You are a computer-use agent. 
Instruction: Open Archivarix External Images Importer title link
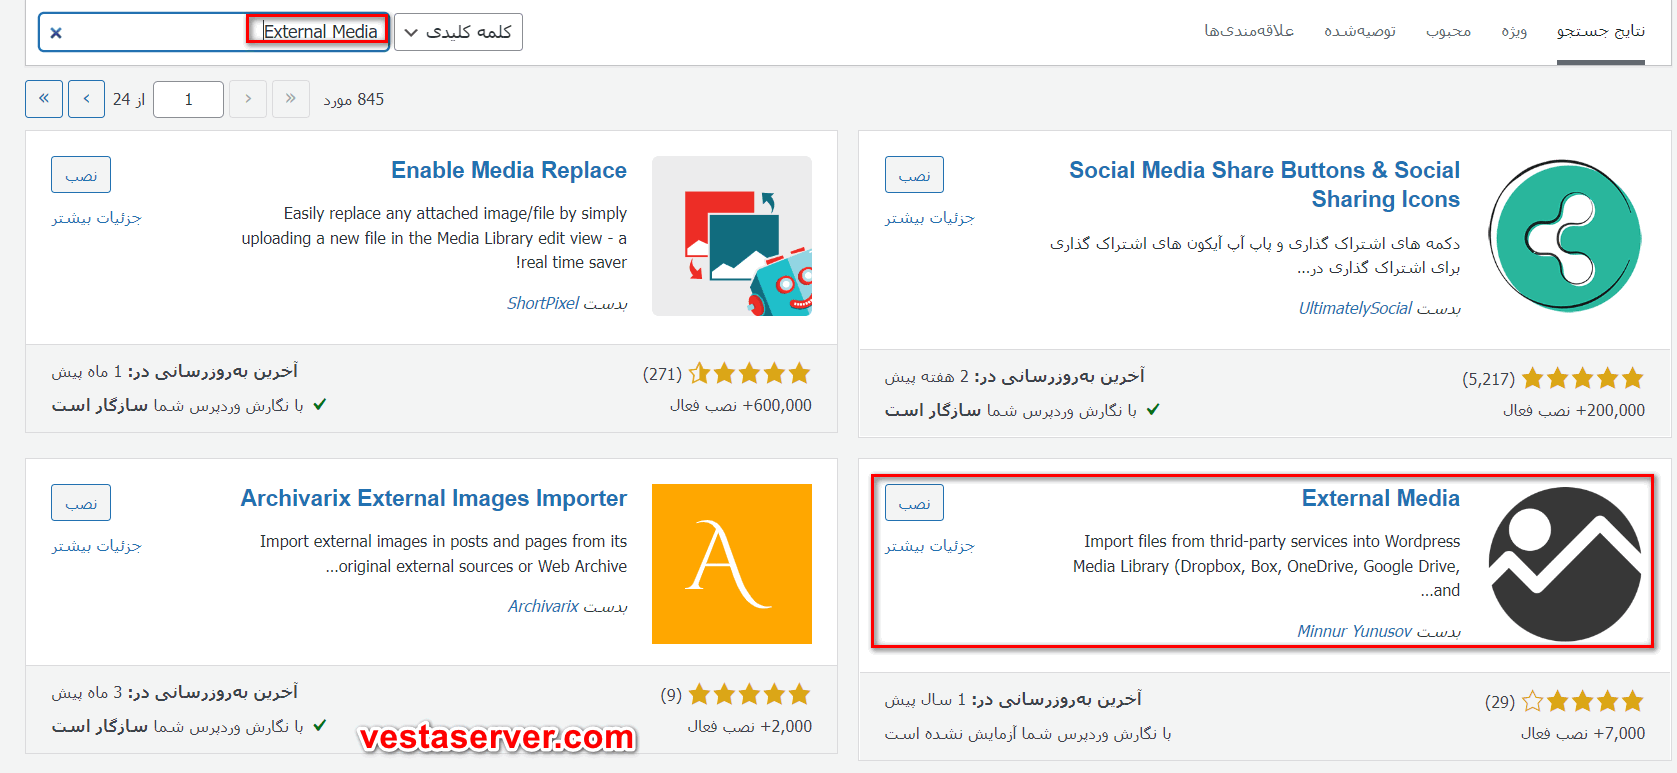(x=434, y=498)
